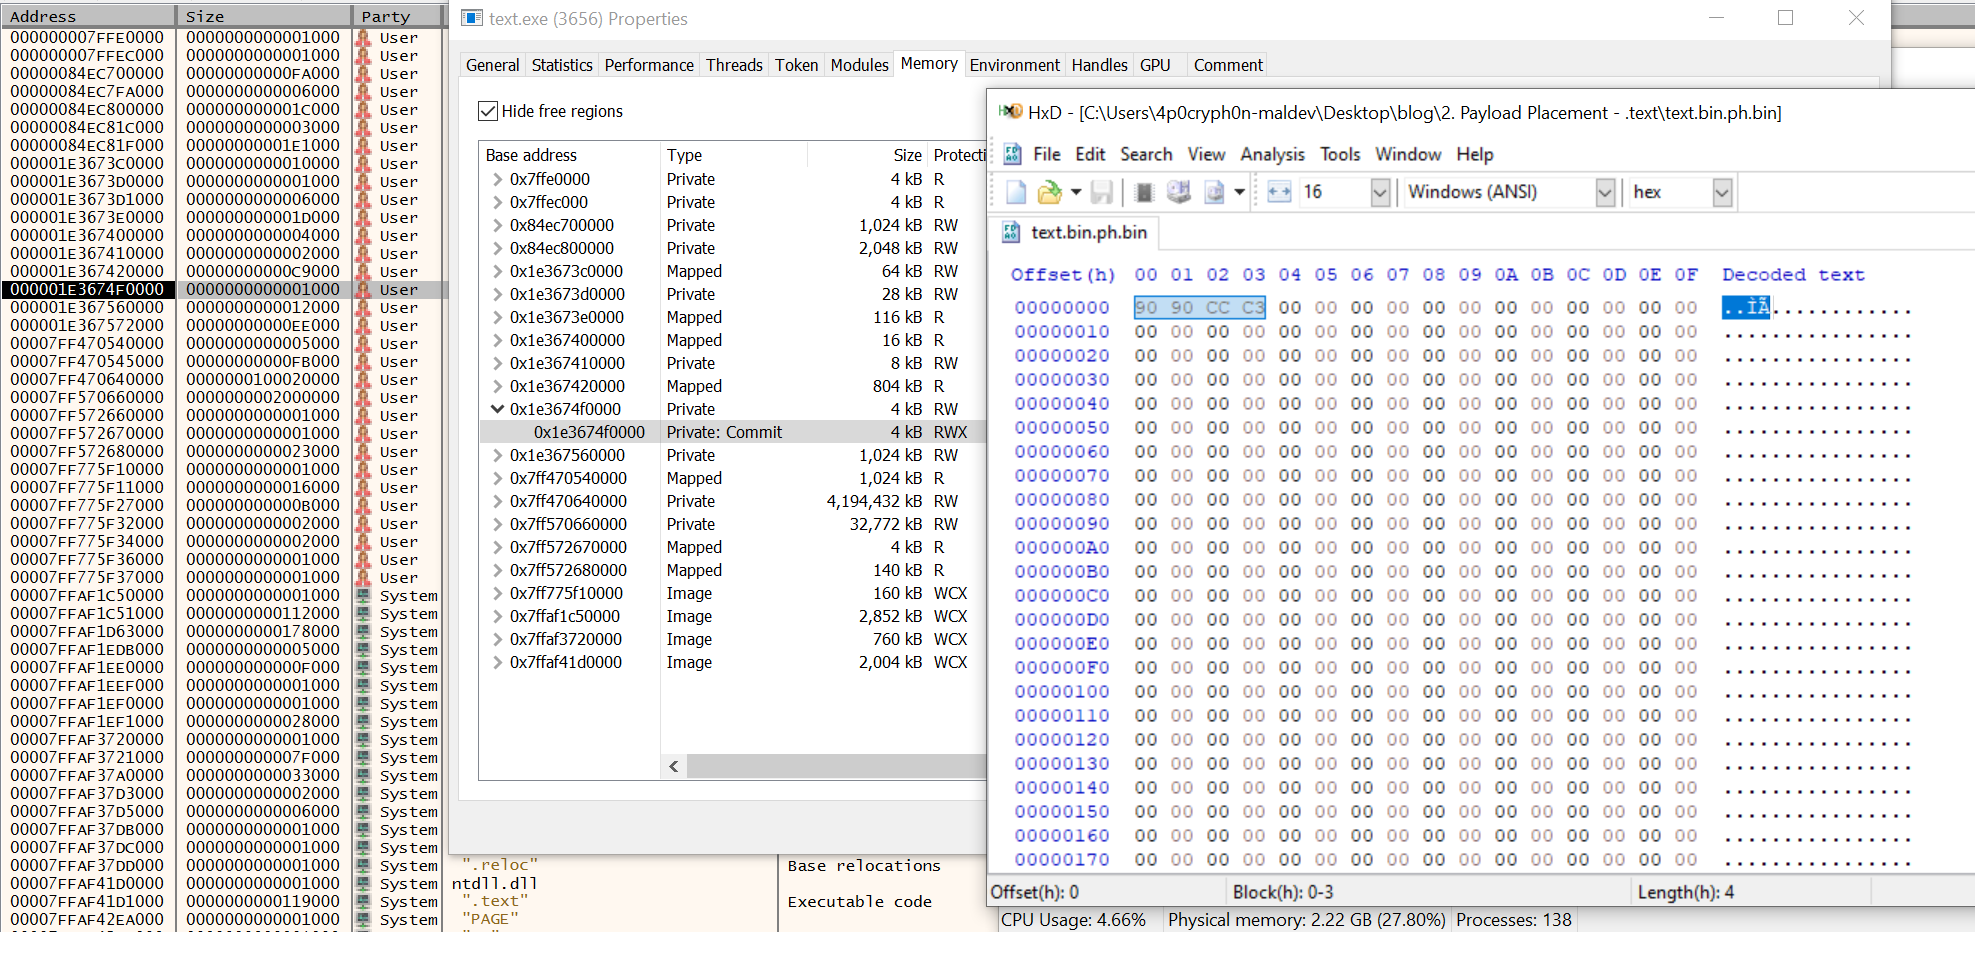Click hex byte C3 in first row
The width and height of the screenshot is (1975, 960).
(1253, 307)
